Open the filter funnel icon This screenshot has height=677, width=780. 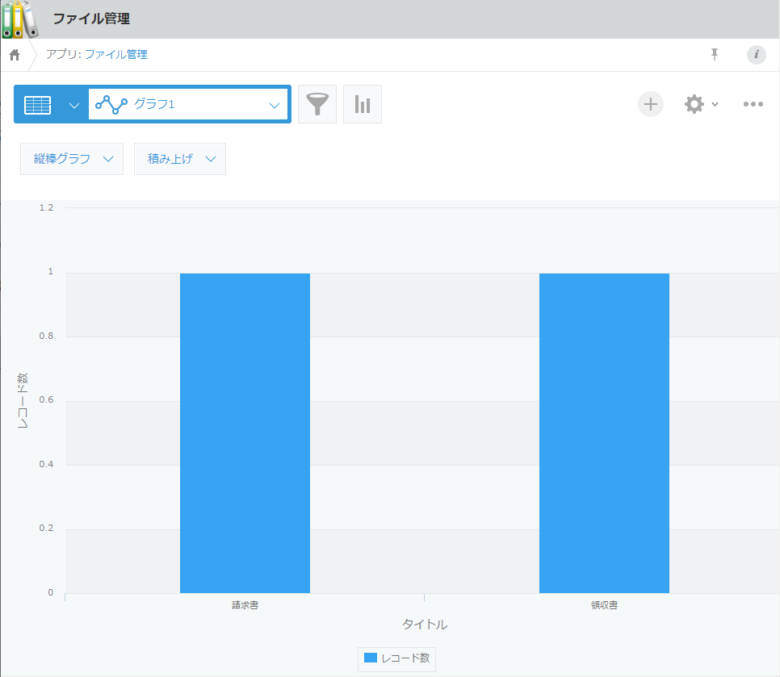[x=317, y=104]
